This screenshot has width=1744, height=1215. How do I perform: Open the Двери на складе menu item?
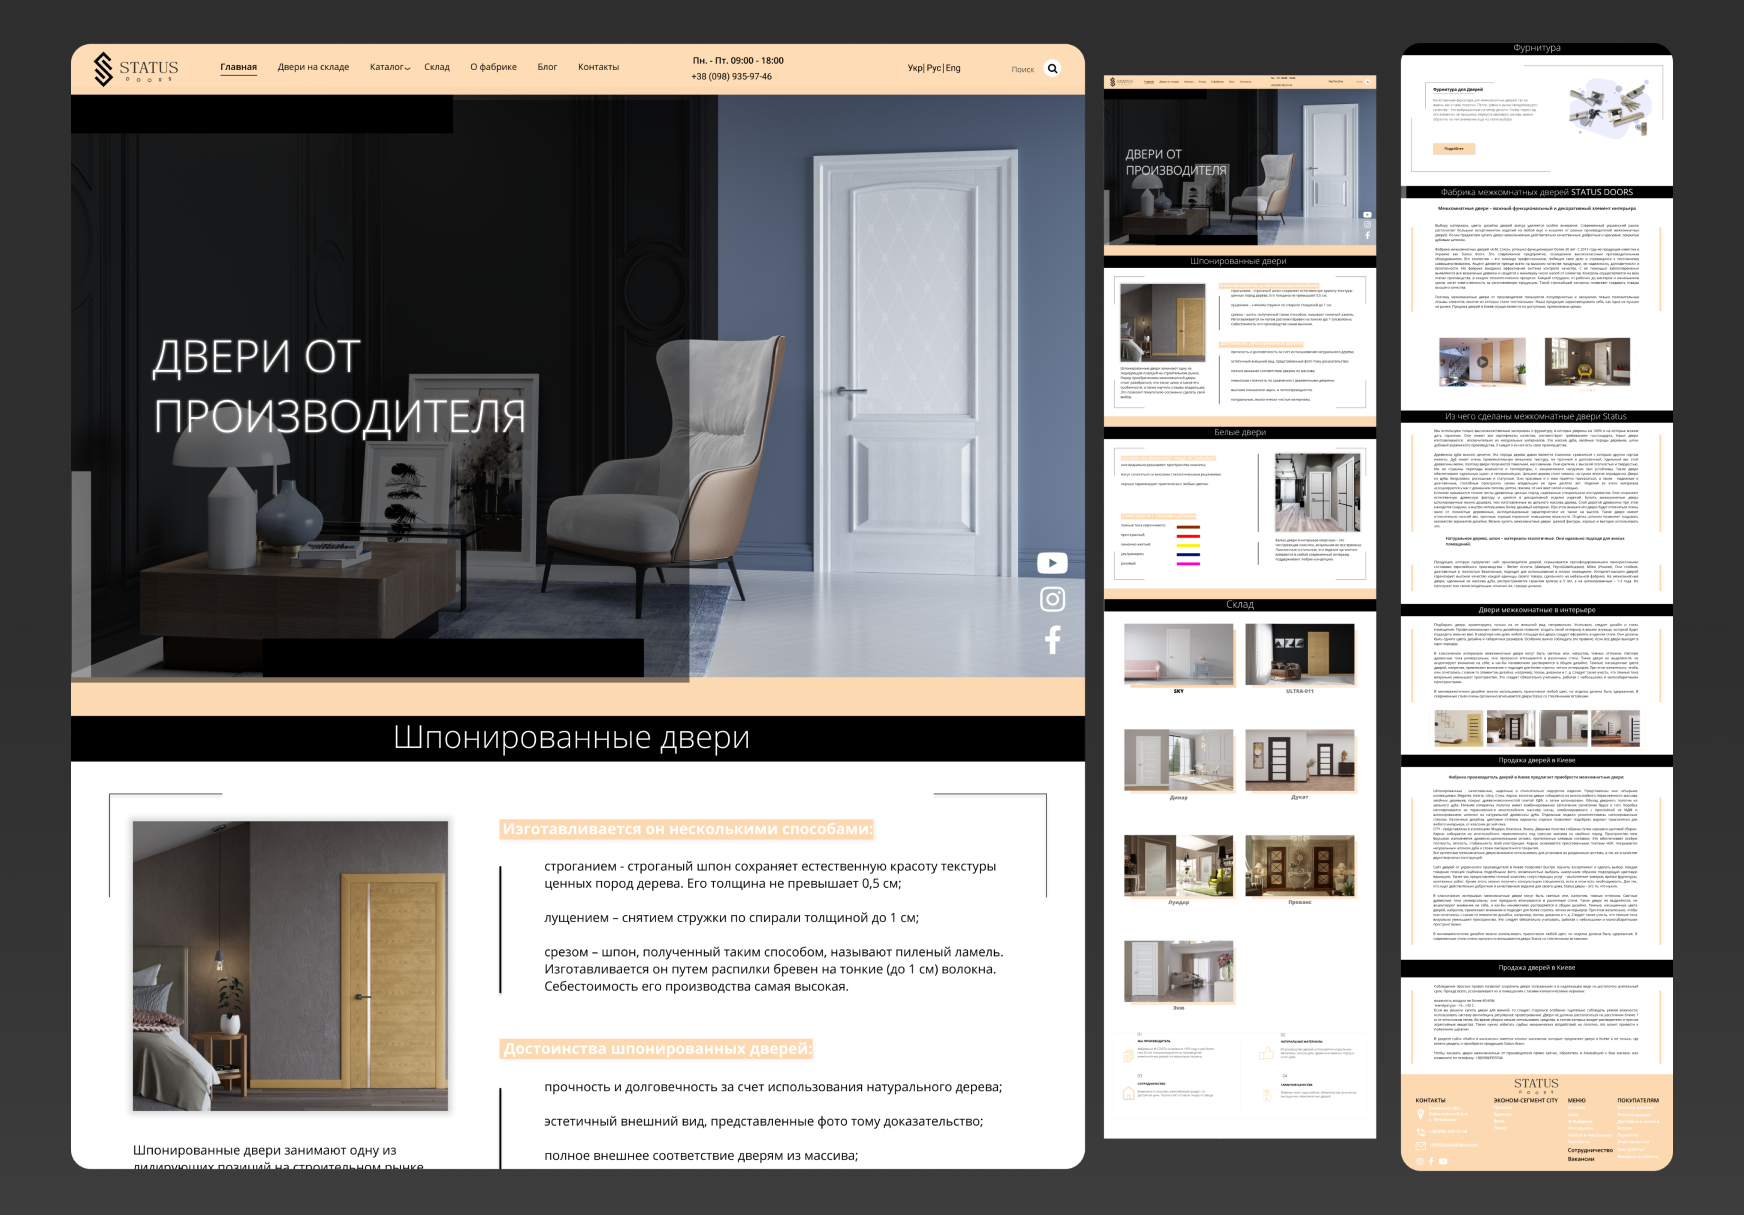click(313, 67)
